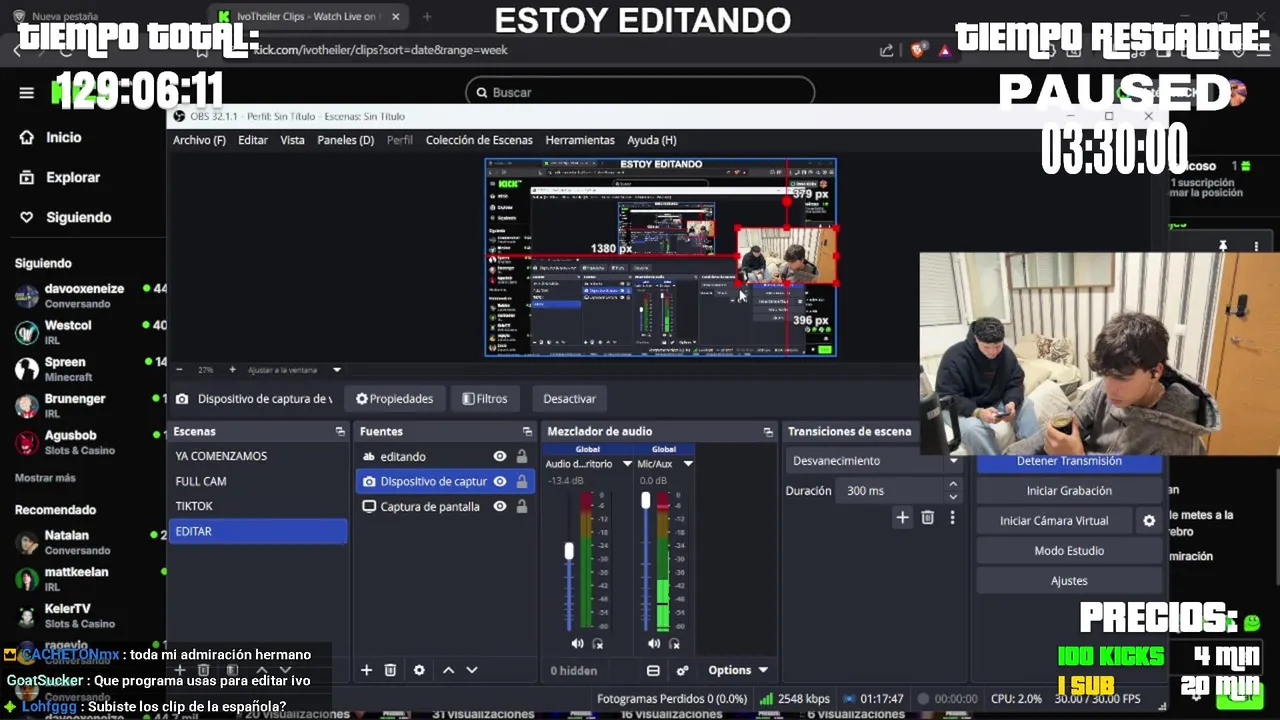Click Iniciar Grabación button
Viewport: 1280px width, 720px height.
[1069, 491]
